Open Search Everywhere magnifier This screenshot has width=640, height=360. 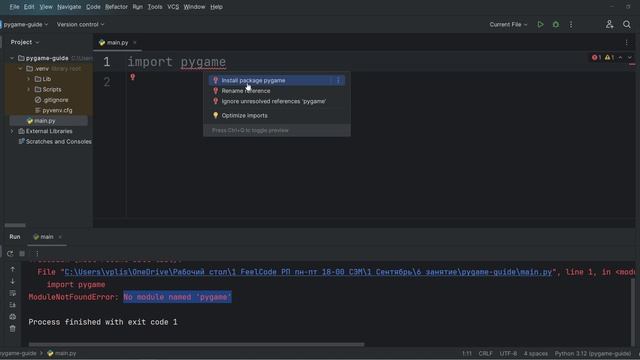(x=627, y=24)
